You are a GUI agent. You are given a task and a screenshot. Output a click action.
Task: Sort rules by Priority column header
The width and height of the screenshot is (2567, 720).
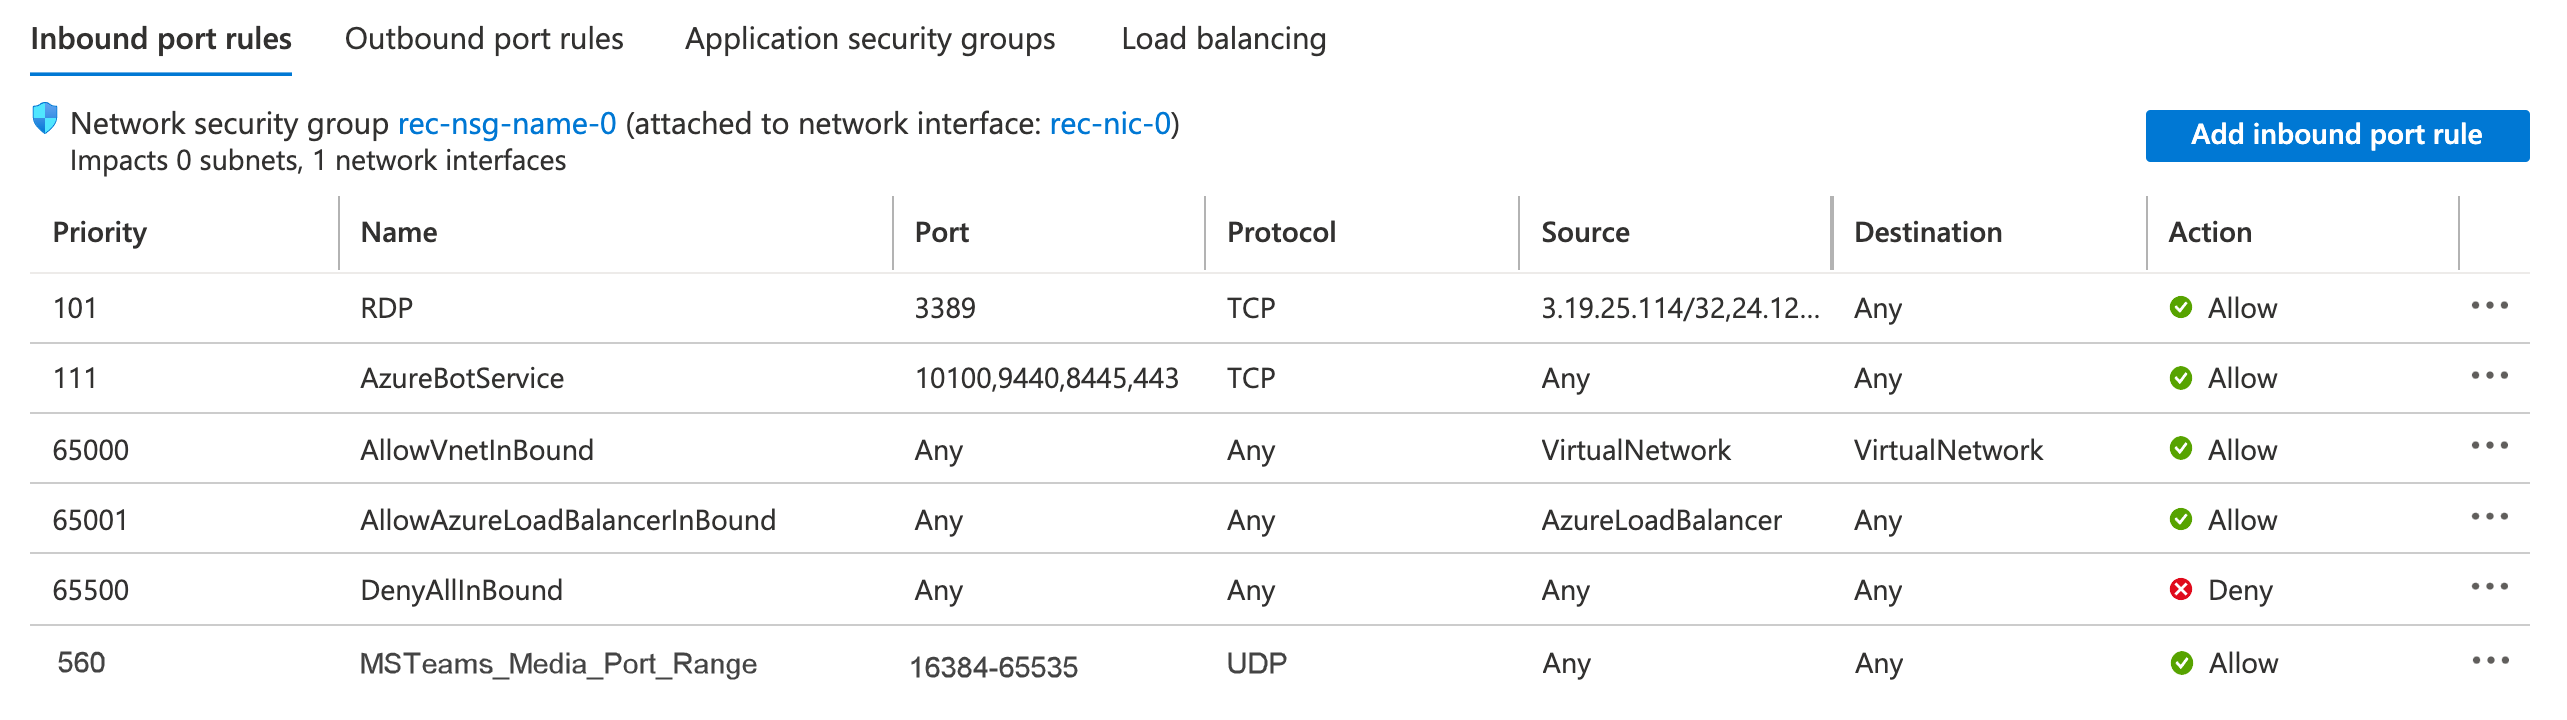click(100, 233)
